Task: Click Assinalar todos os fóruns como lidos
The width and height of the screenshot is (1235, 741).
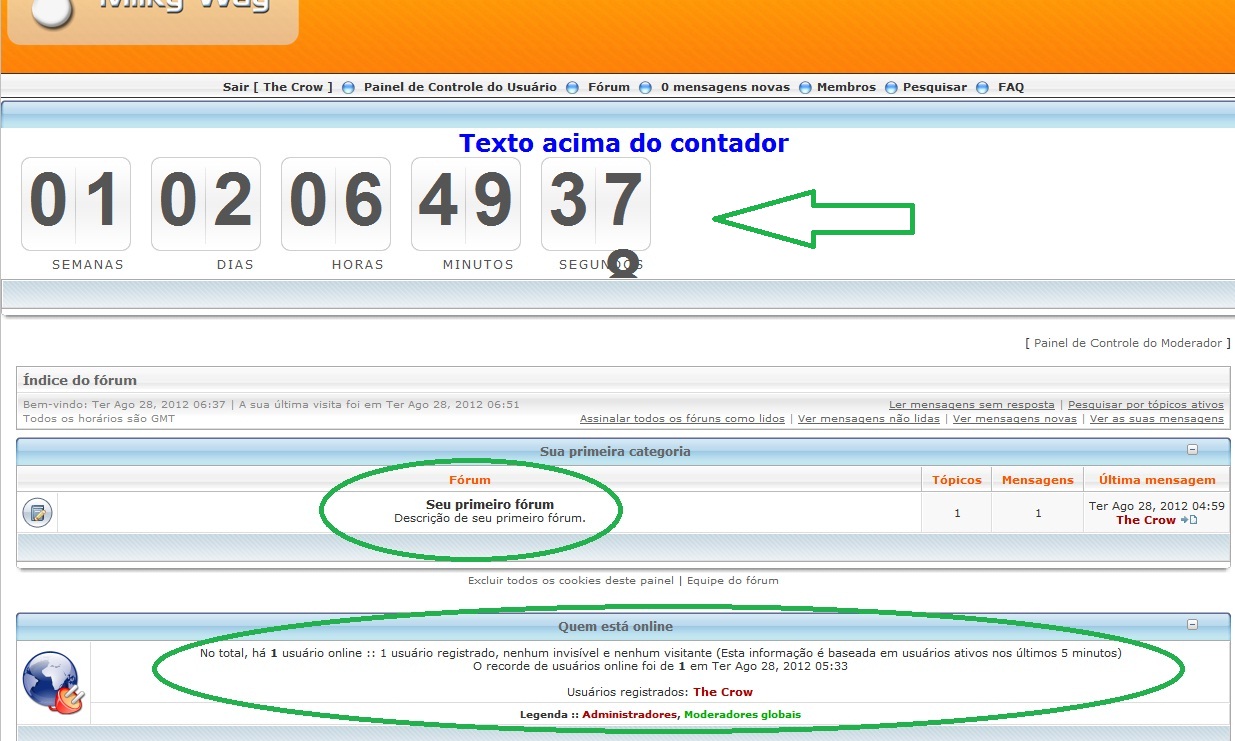Action: (682, 419)
